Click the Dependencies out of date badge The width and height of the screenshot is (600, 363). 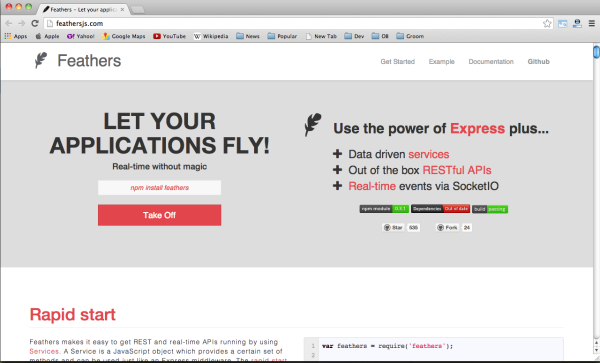point(440,209)
